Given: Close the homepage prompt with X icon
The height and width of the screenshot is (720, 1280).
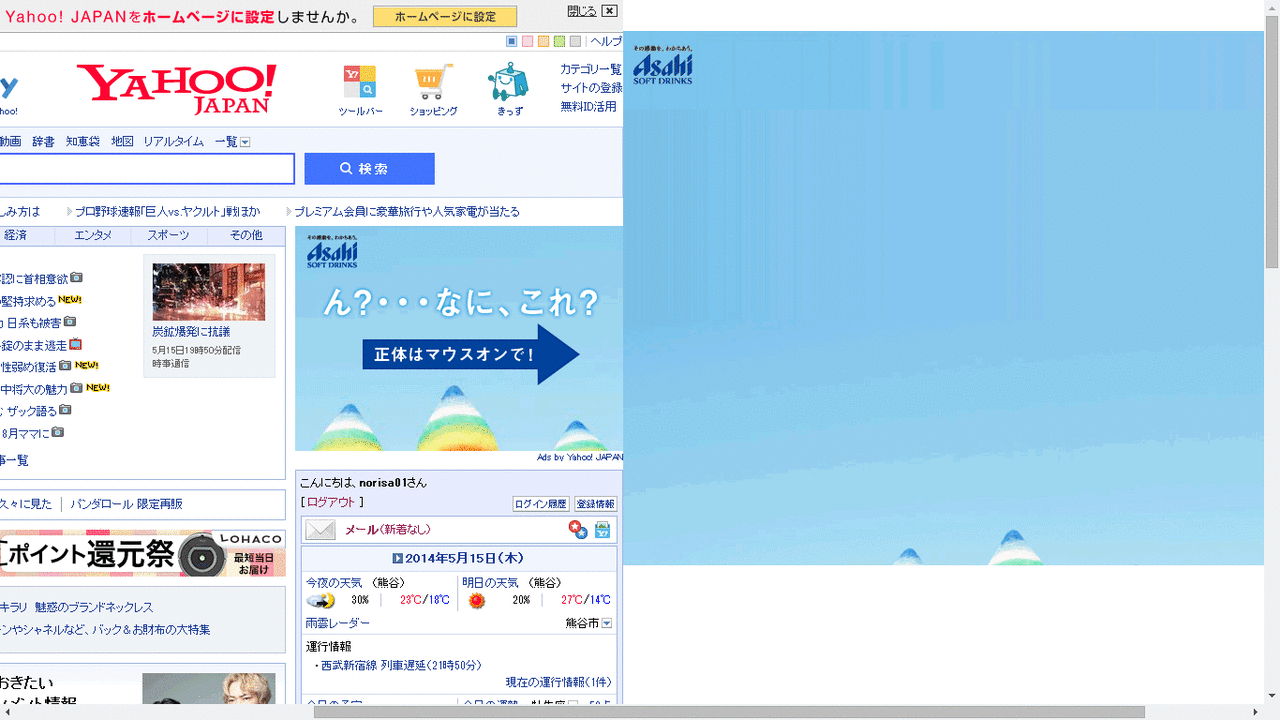Looking at the screenshot, I should (610, 11).
